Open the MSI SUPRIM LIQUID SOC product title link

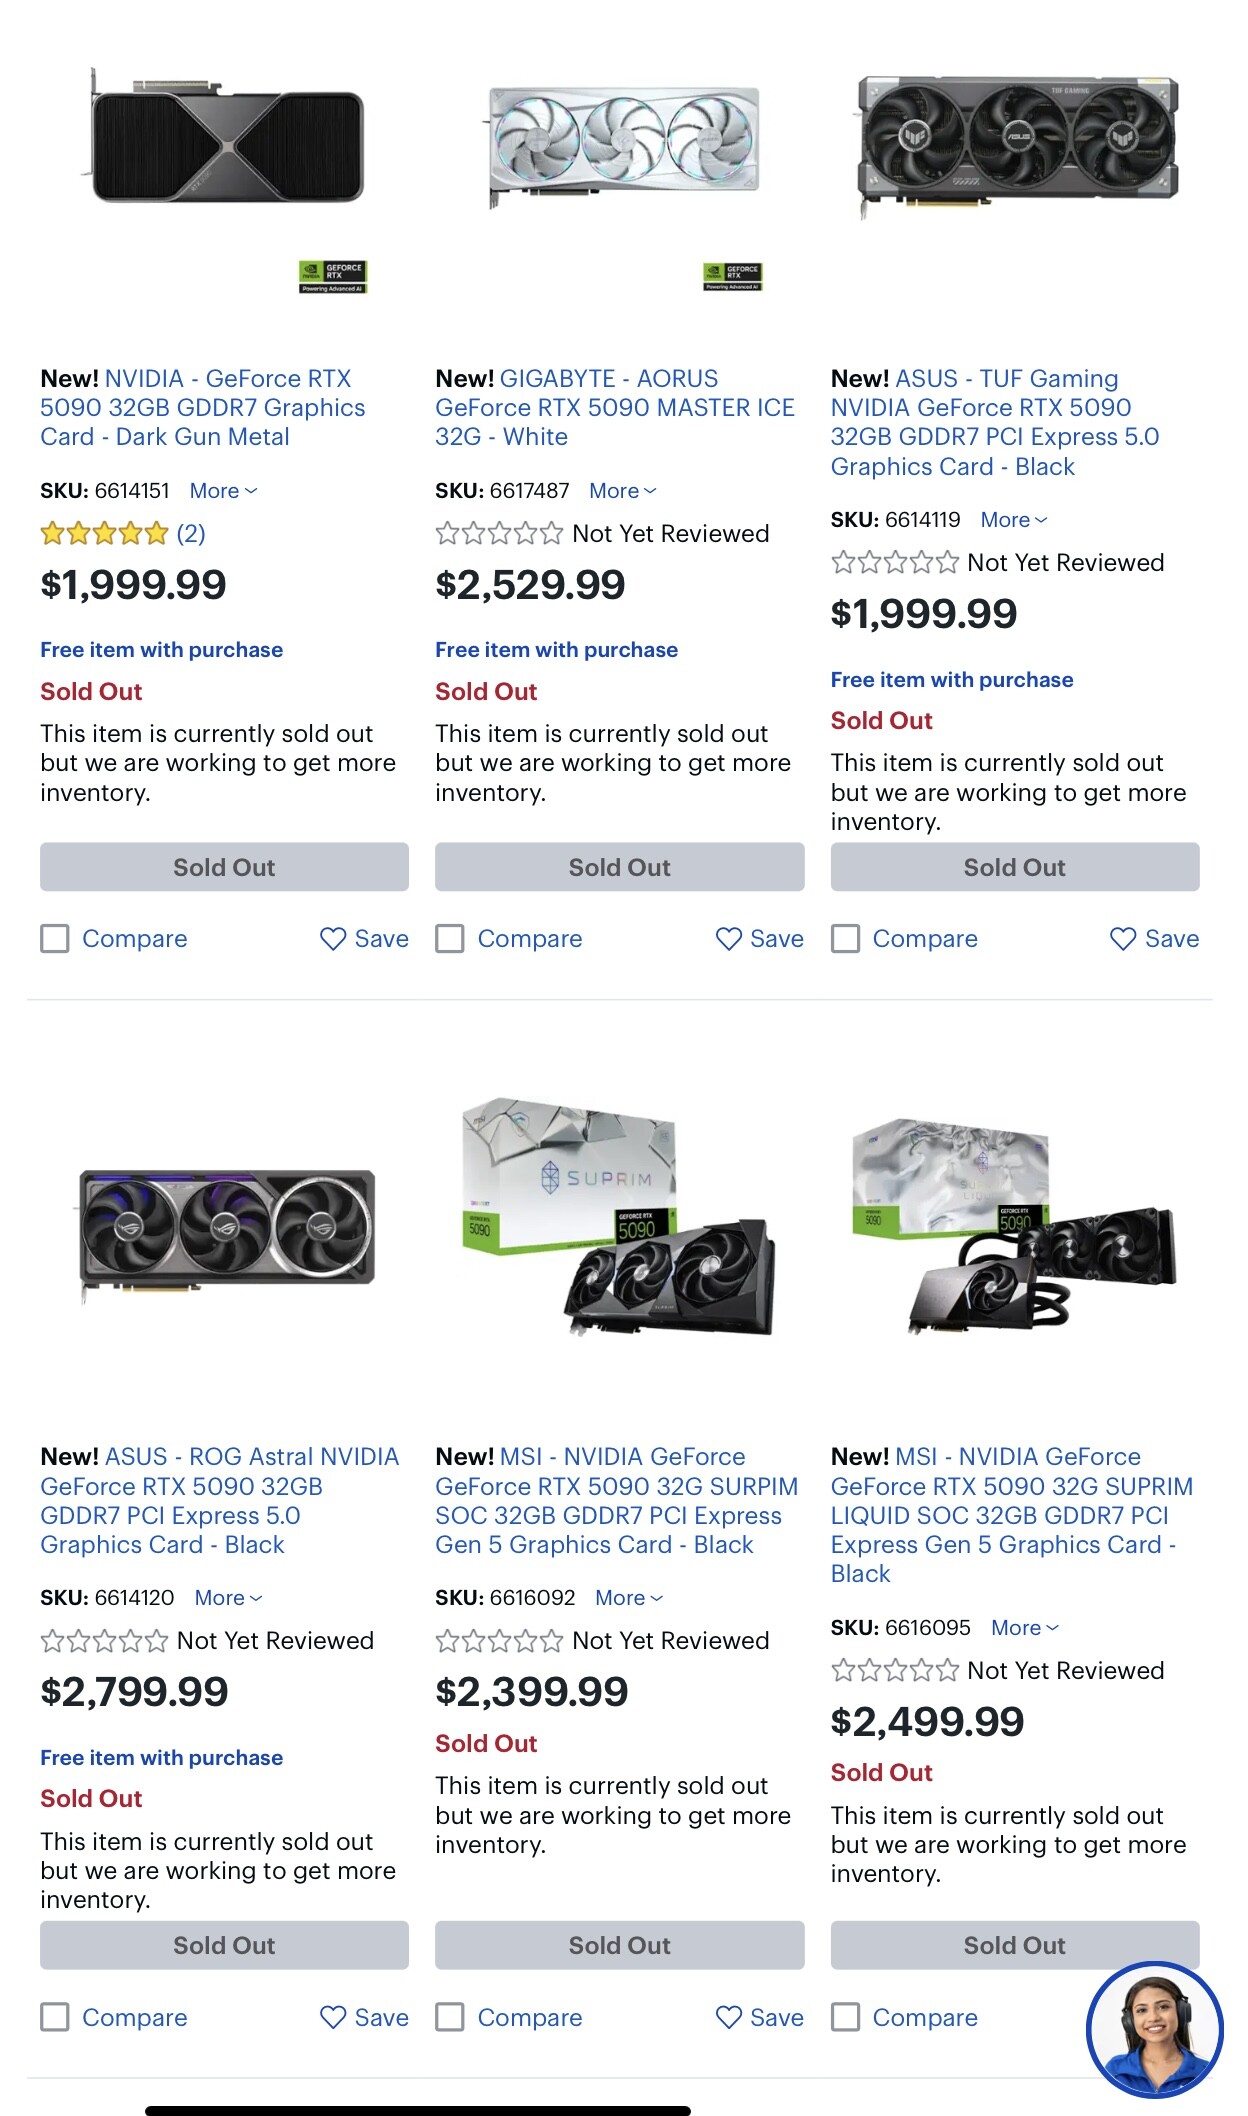(1012, 1515)
